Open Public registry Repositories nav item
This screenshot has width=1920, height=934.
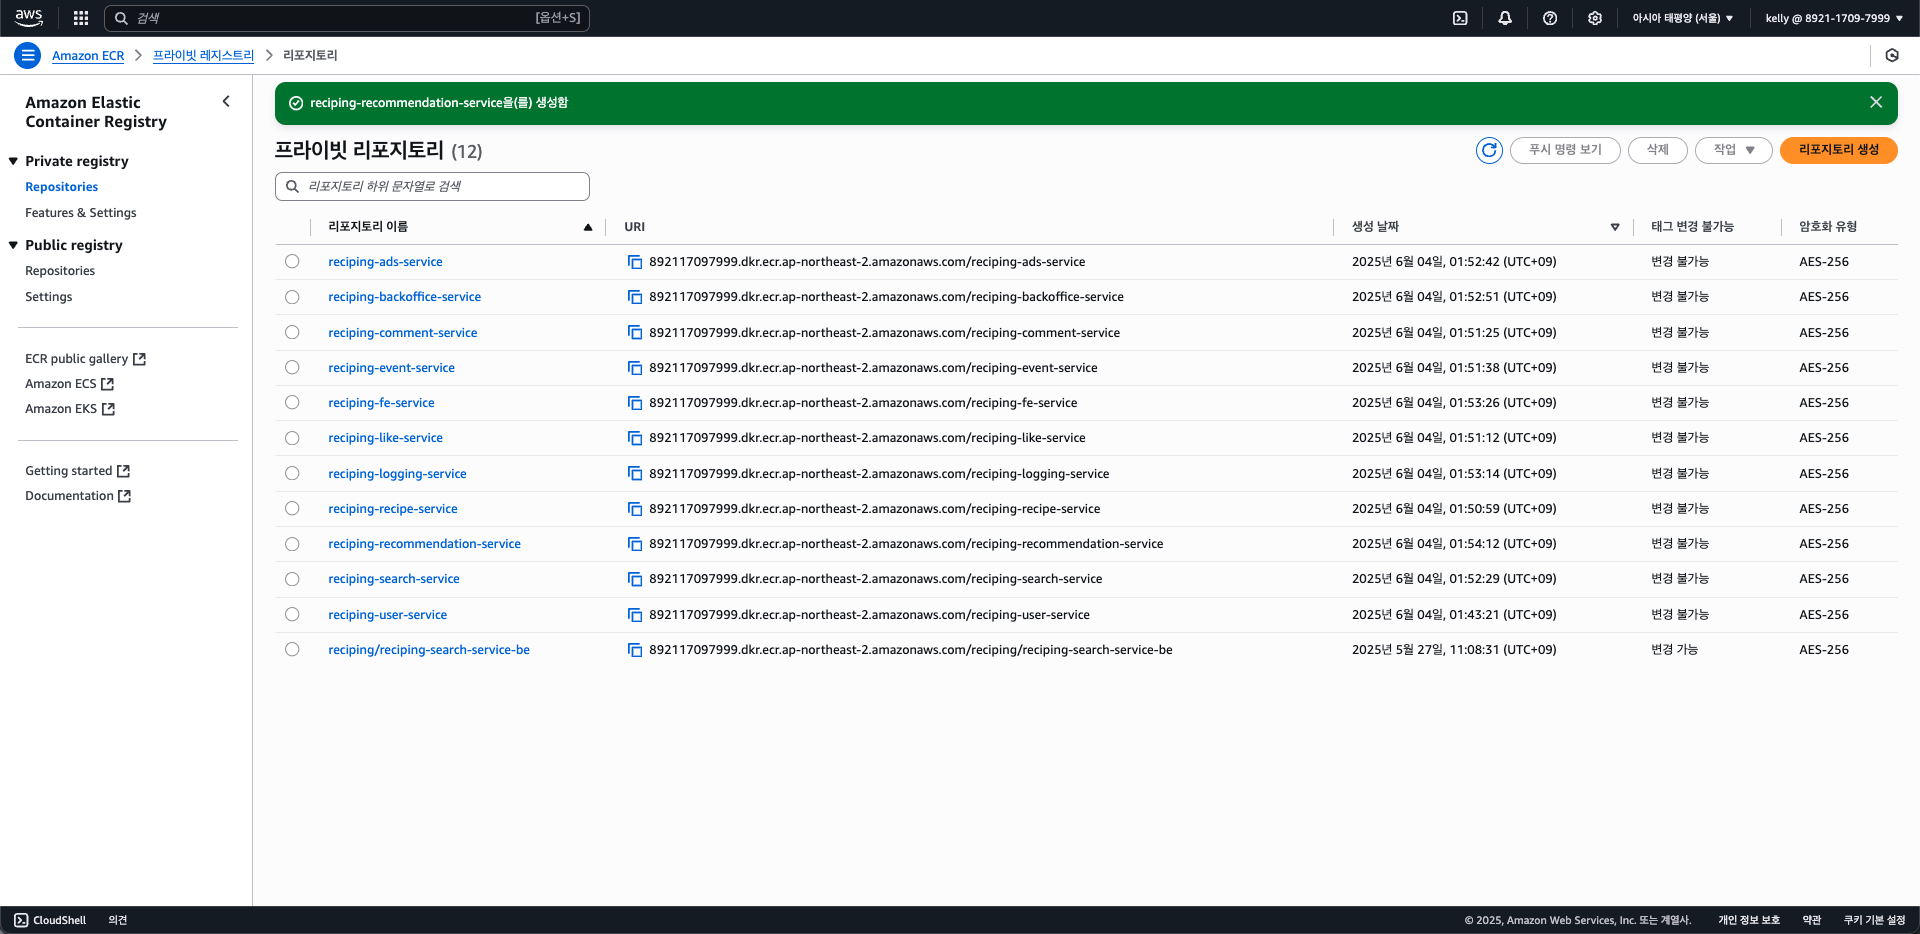click(x=60, y=271)
